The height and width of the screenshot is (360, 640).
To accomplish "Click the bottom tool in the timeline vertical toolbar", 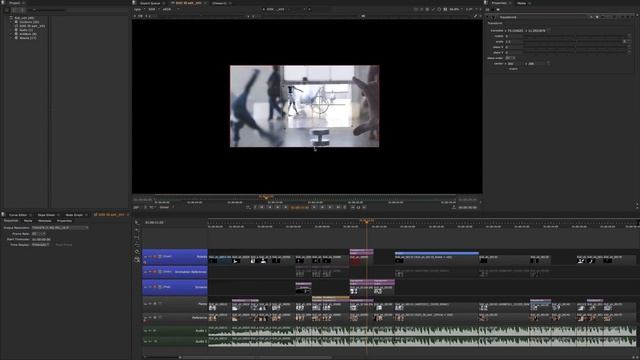I will 137,260.
